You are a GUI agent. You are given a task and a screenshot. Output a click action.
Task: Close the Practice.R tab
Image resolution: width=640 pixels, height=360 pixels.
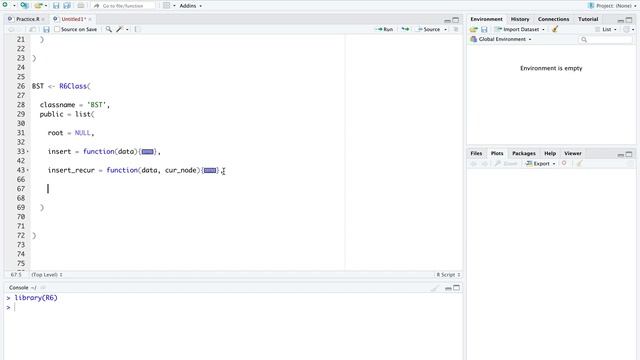(43, 19)
